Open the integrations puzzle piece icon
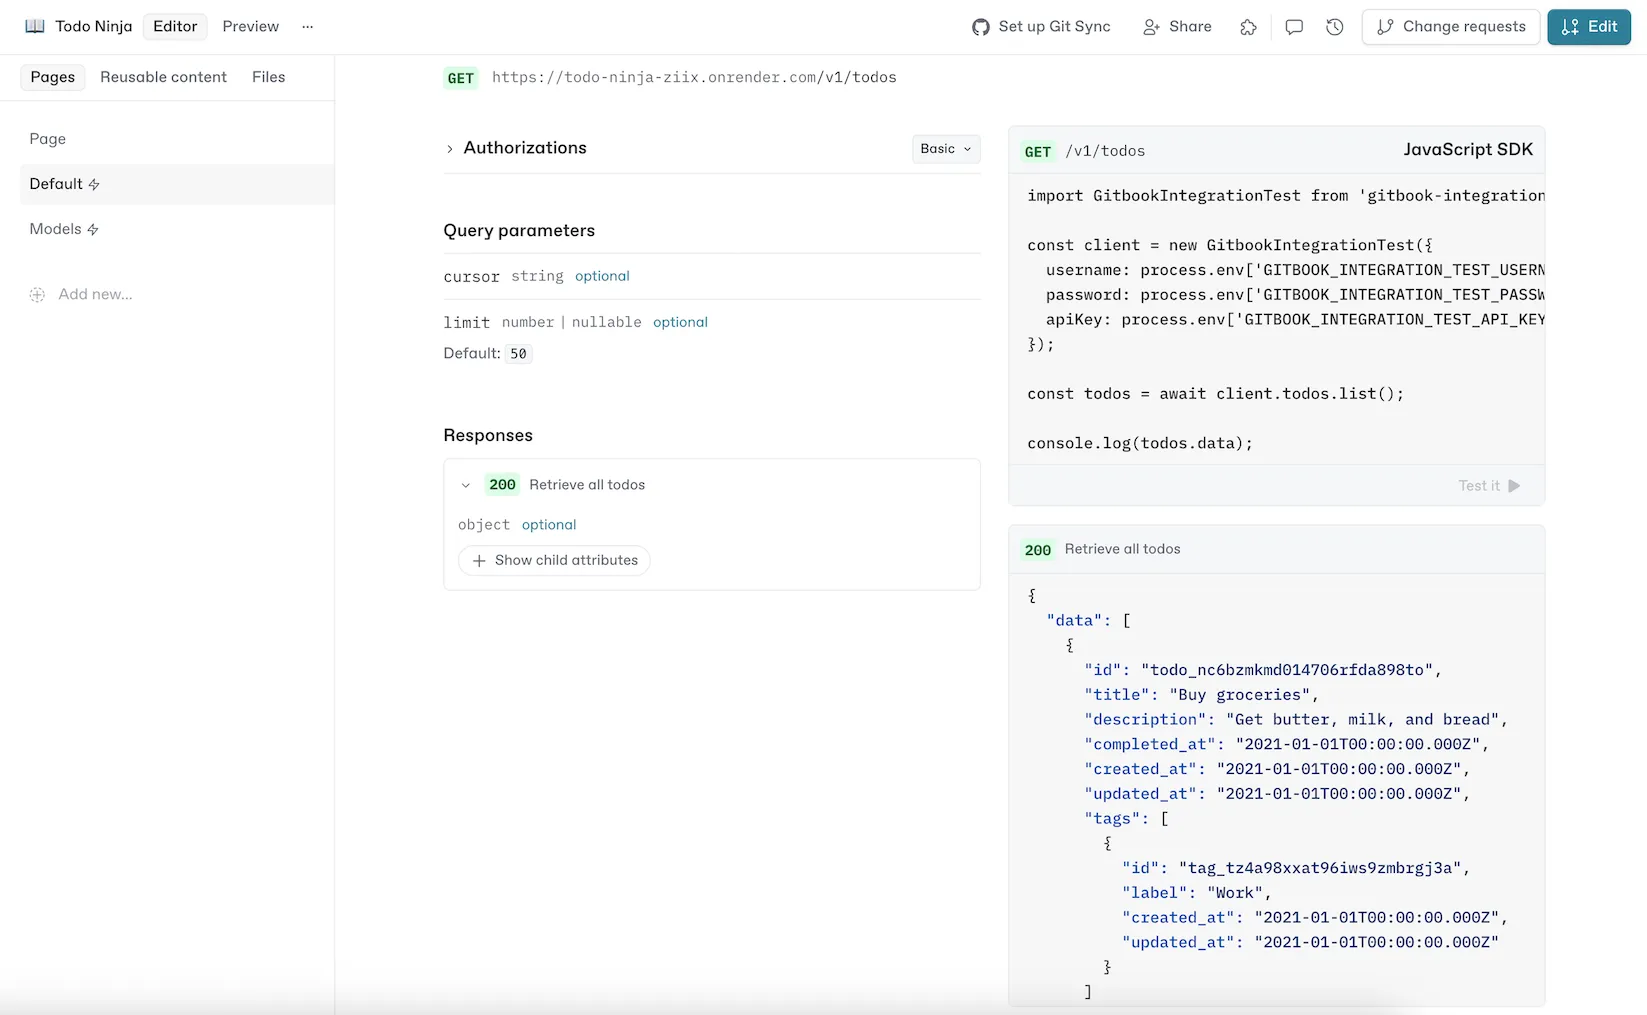1647x1015 pixels. [x=1248, y=27]
